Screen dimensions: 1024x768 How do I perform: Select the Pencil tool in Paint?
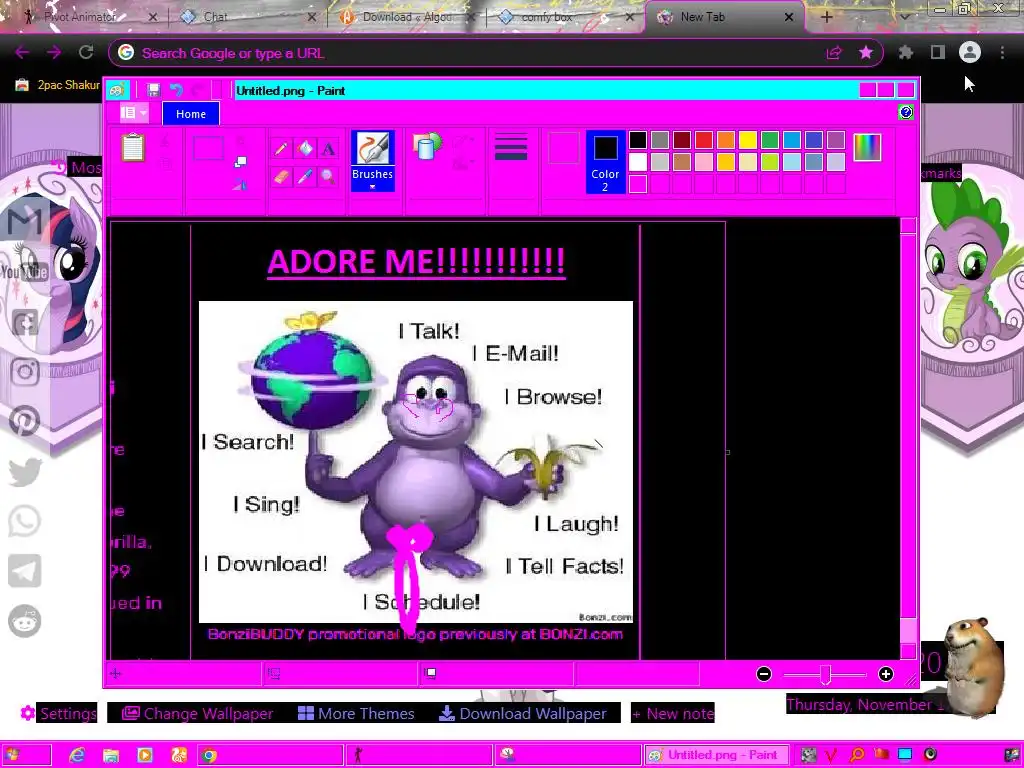[281, 149]
